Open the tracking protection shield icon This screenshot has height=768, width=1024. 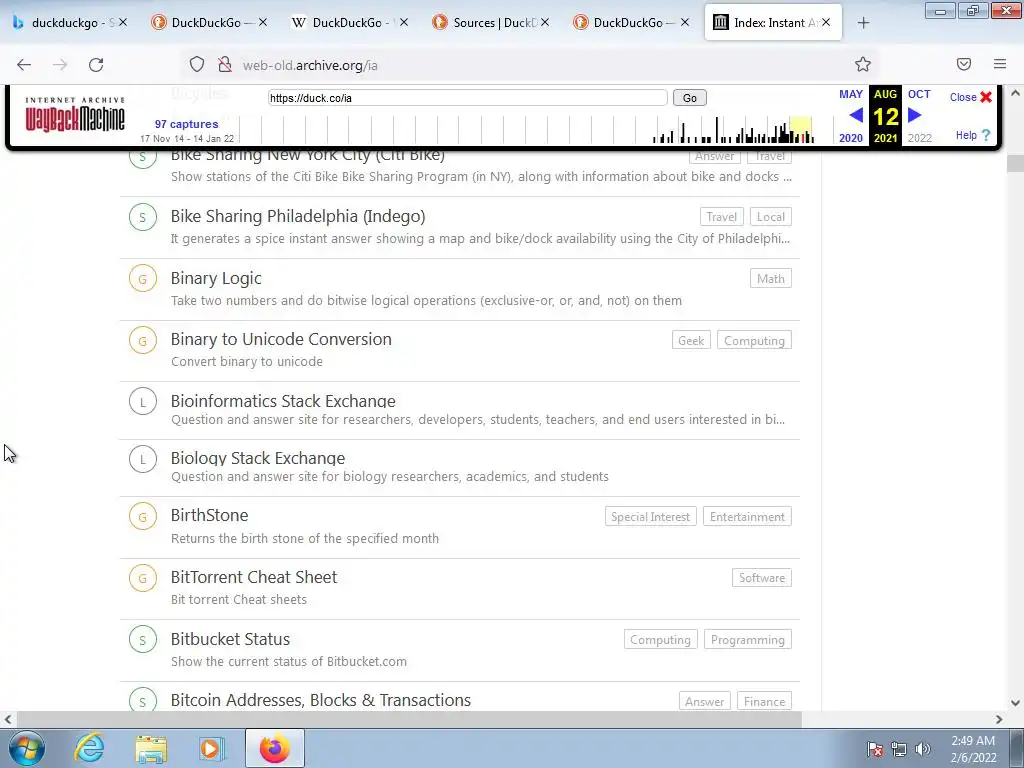pyautogui.click(x=197, y=64)
